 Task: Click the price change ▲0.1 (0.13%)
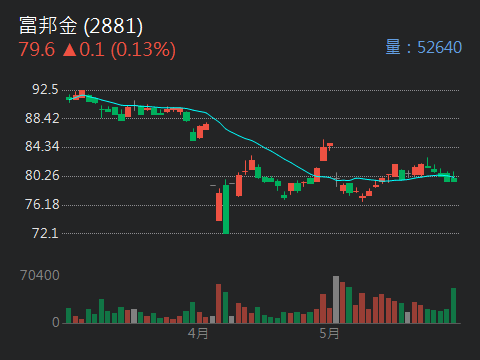[119, 50]
